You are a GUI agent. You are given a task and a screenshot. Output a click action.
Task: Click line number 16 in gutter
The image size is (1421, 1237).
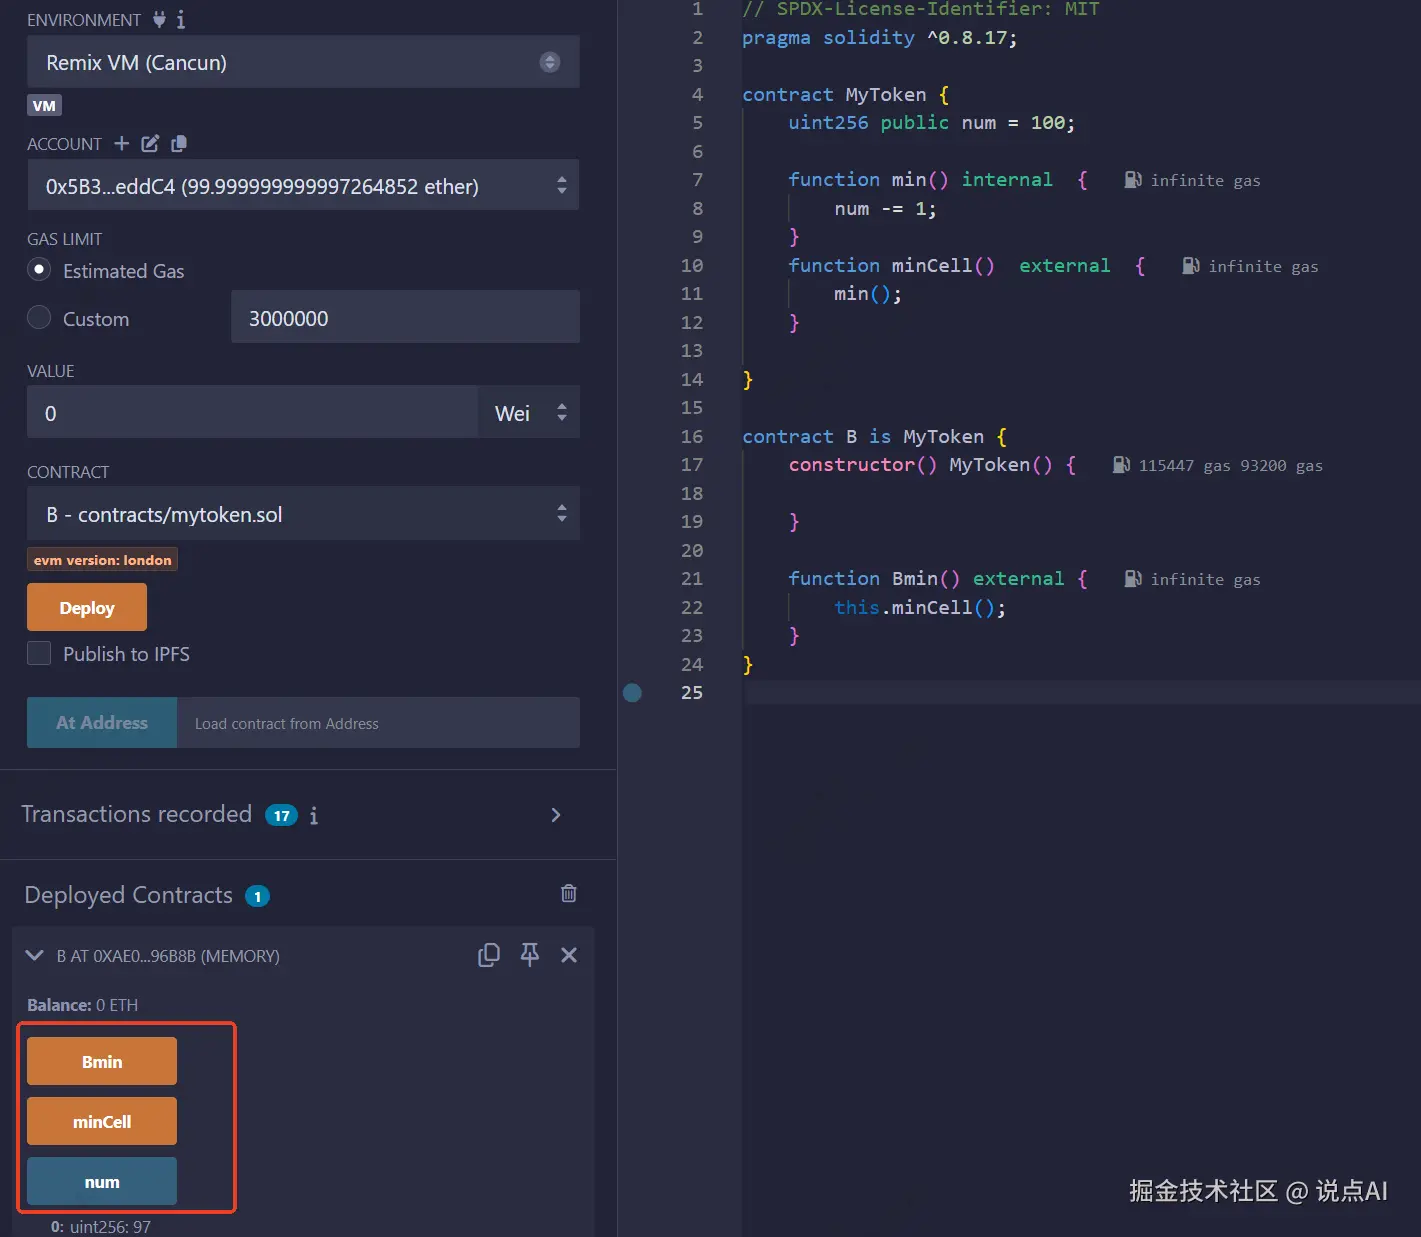692,436
